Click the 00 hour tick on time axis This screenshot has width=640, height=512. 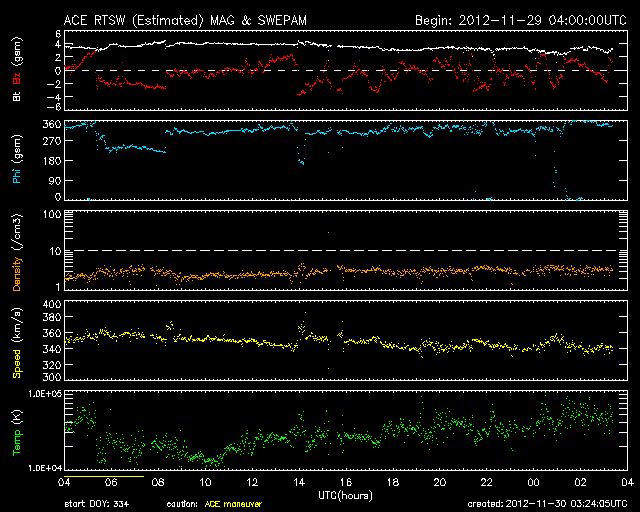pyautogui.click(x=533, y=482)
